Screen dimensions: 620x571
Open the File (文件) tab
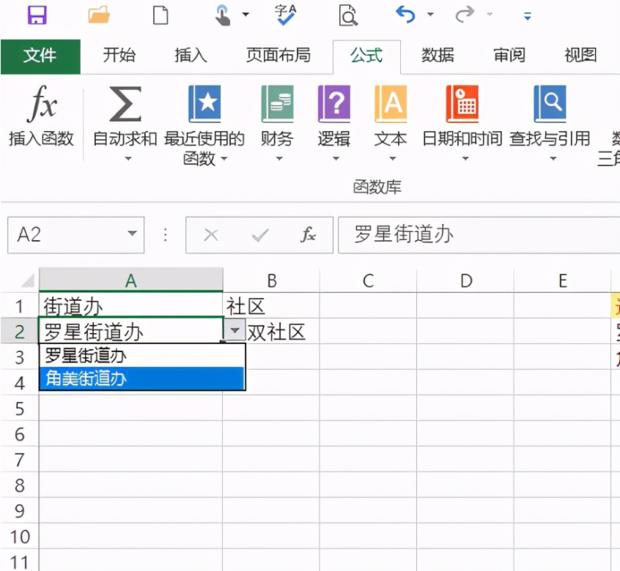click(x=39, y=56)
